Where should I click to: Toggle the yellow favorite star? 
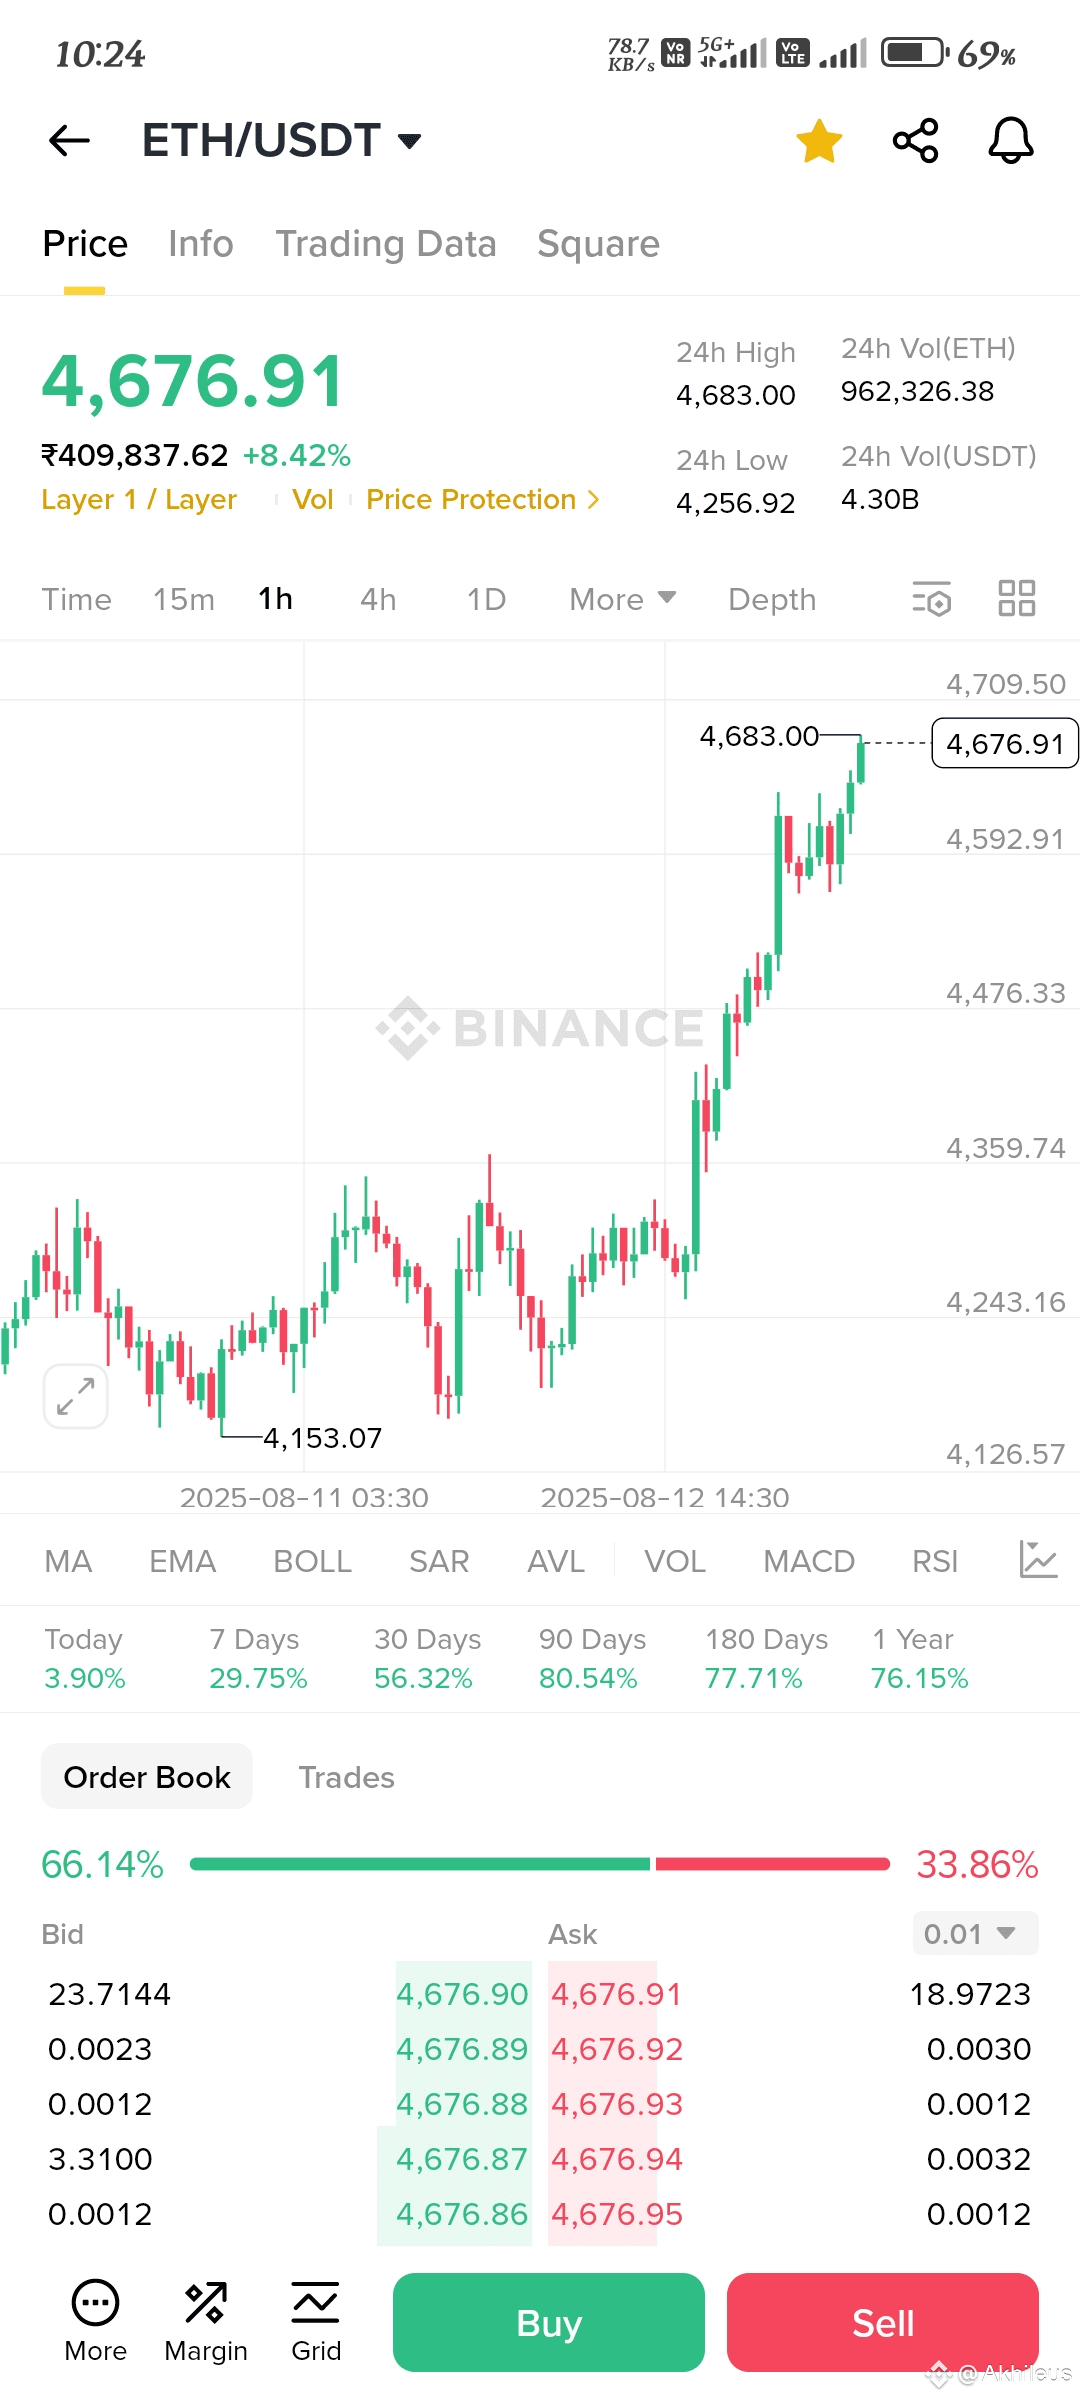point(819,140)
